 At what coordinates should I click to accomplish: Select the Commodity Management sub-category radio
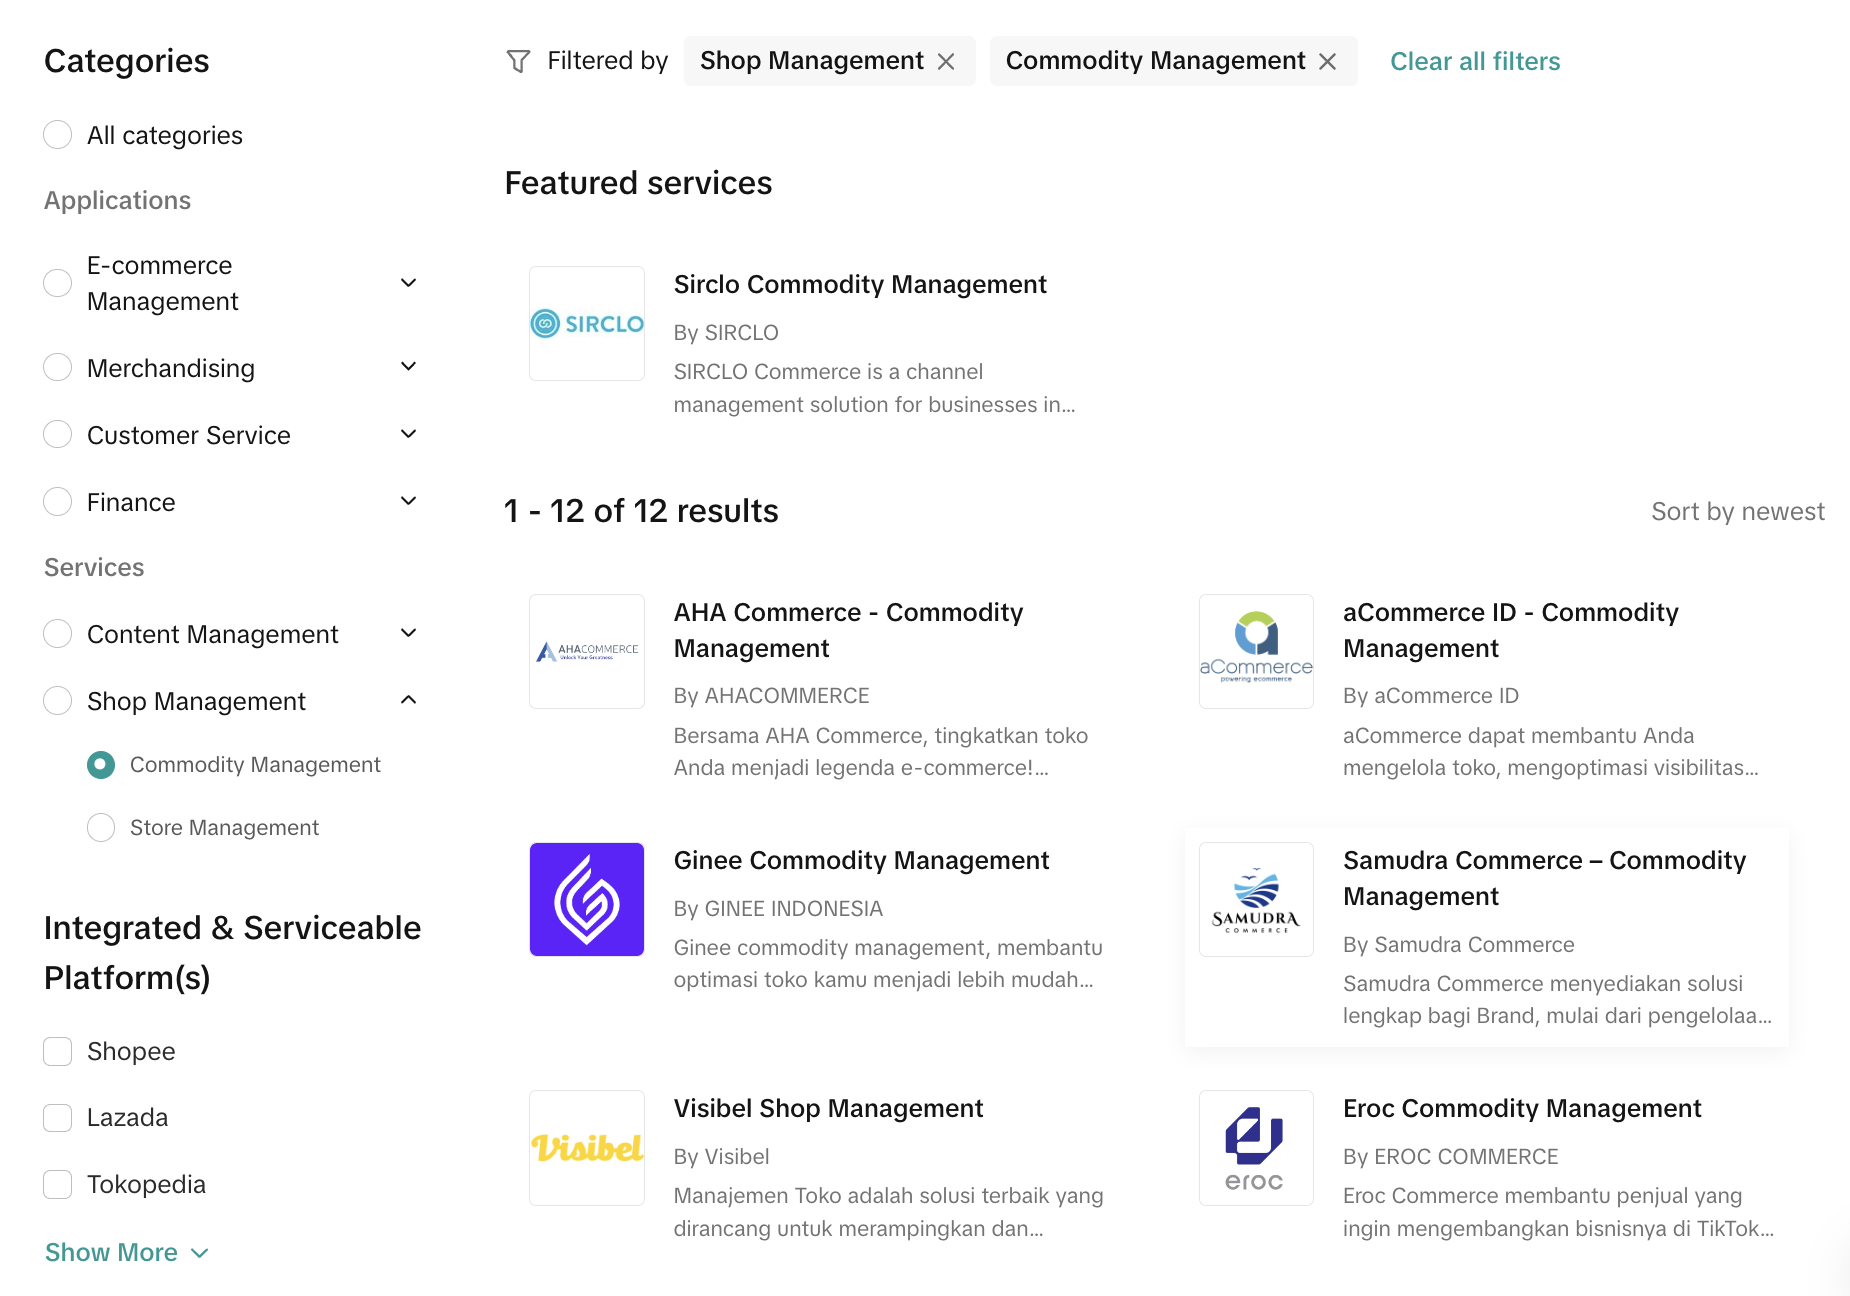click(x=101, y=765)
